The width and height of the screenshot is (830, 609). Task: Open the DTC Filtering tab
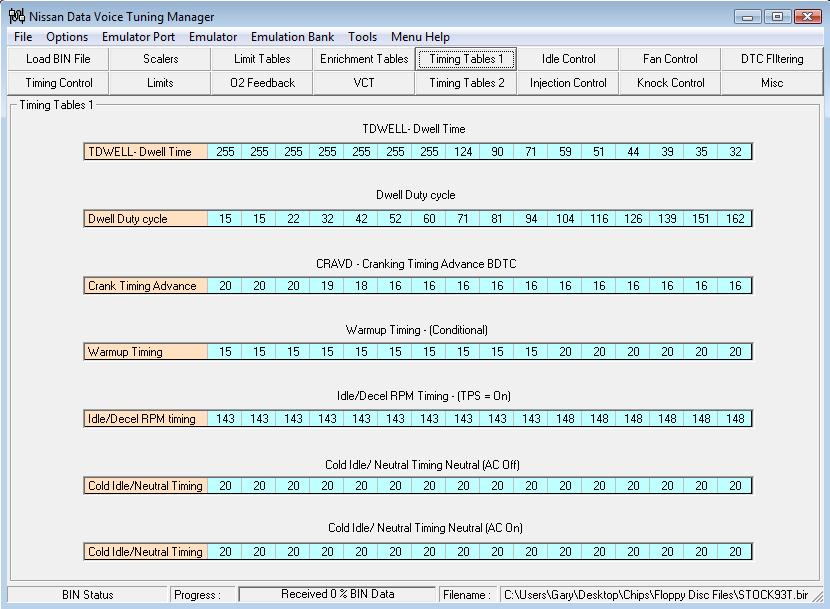pos(771,59)
